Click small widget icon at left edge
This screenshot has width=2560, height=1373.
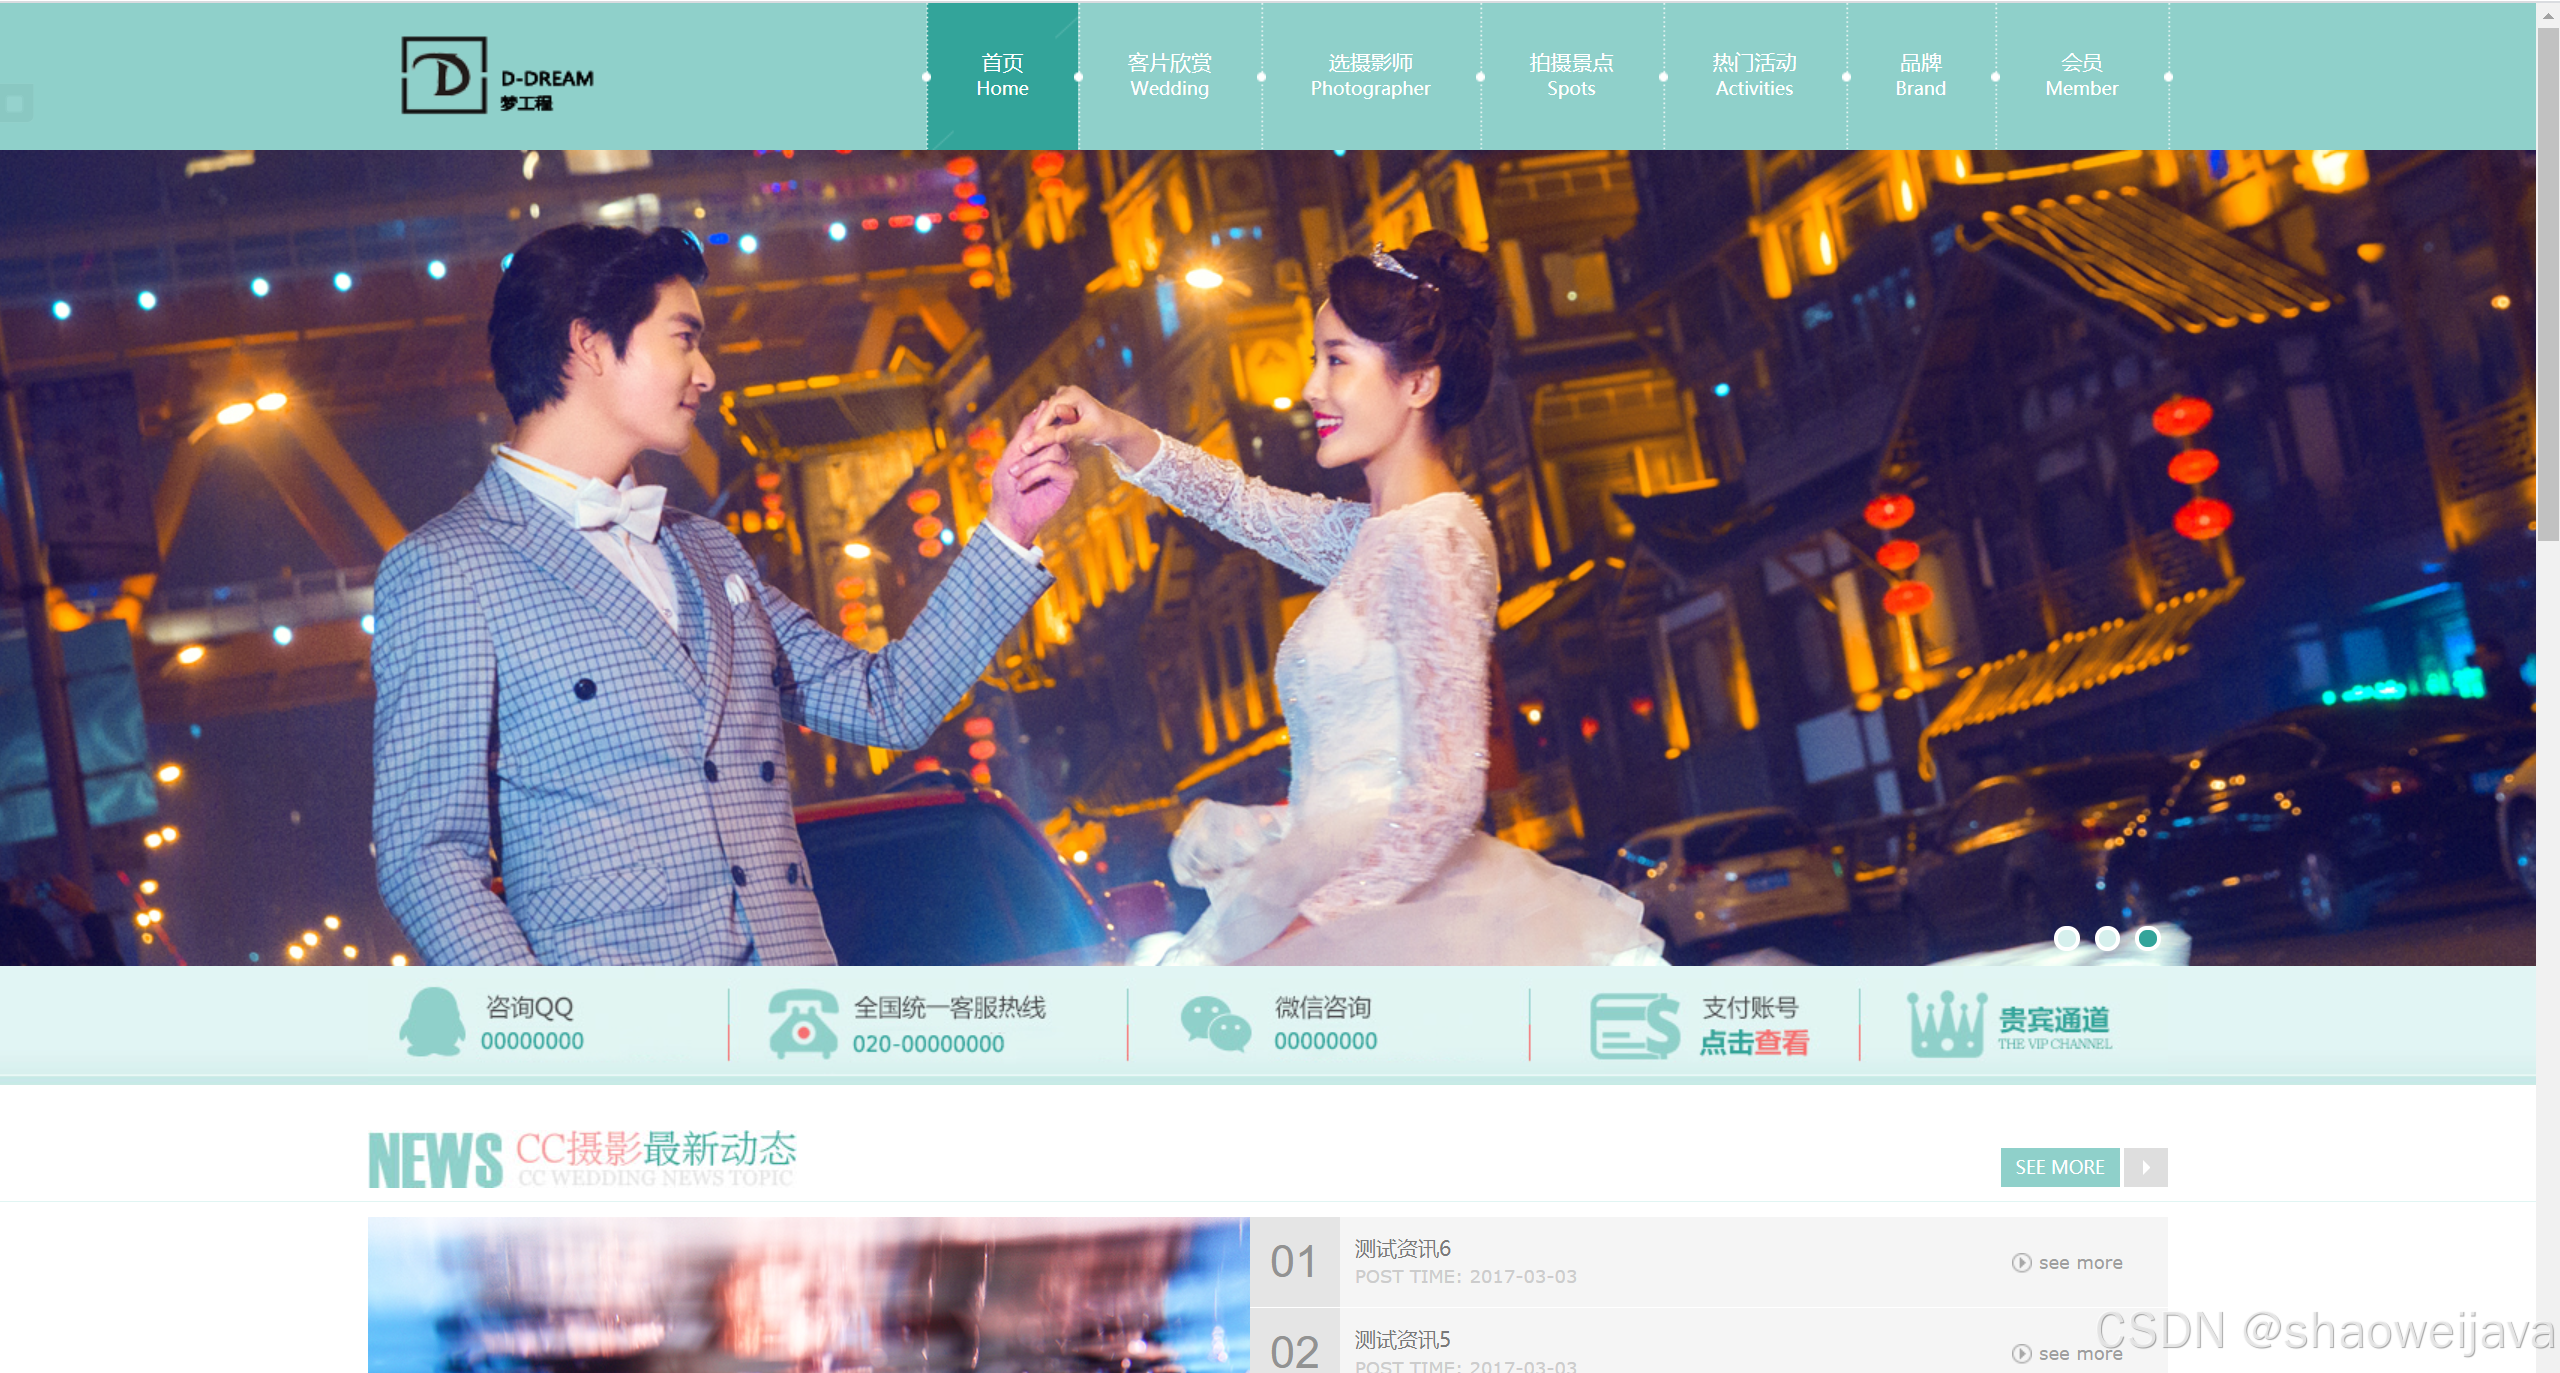pos(15,103)
